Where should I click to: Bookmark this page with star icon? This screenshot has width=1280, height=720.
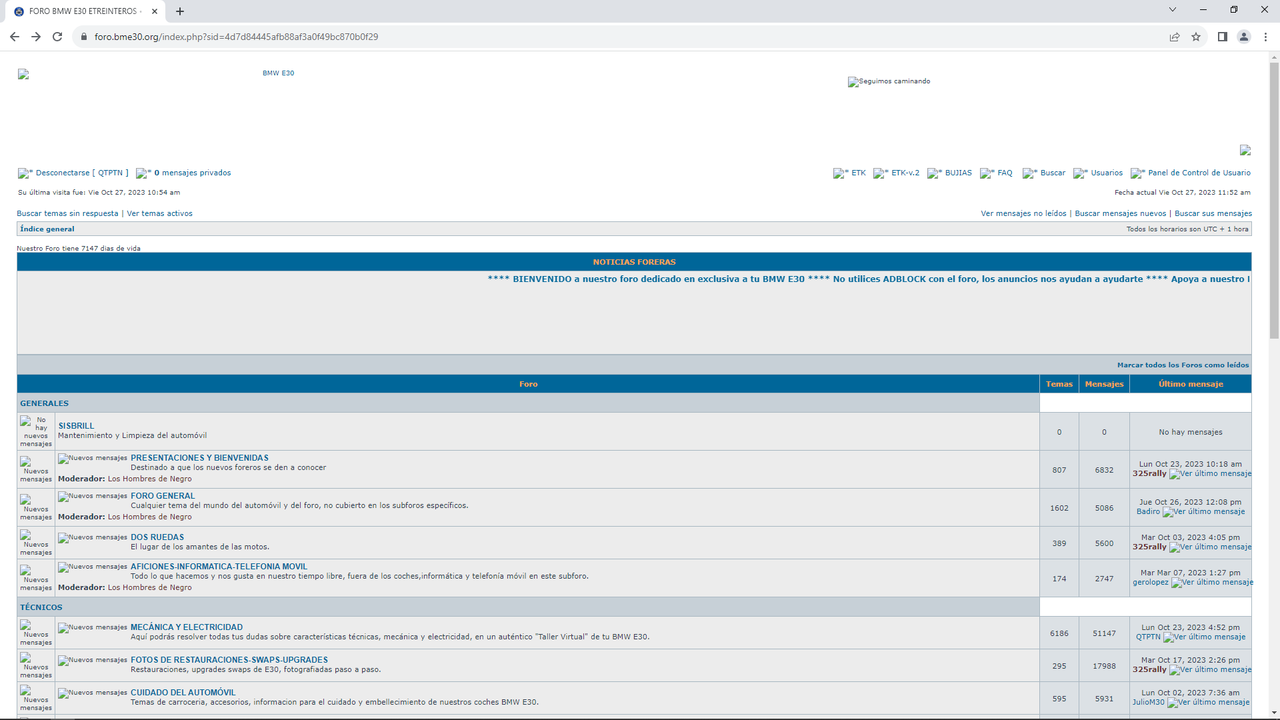pos(1196,37)
